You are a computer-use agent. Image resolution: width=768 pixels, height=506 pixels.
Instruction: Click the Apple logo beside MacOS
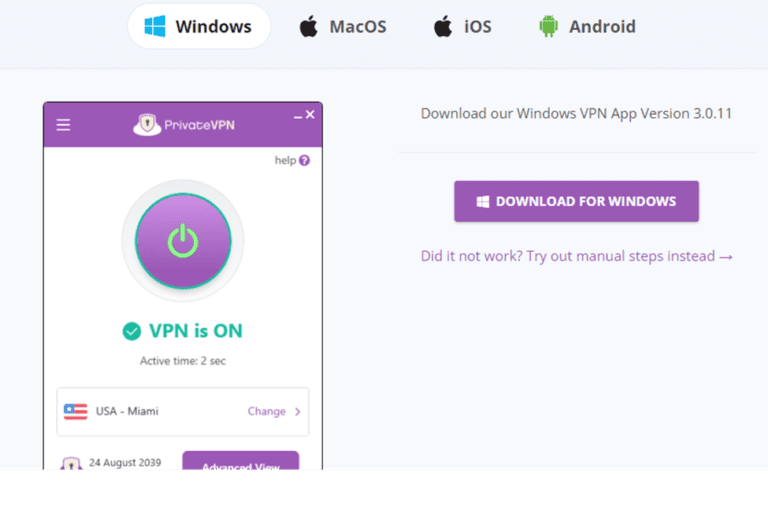pos(309,27)
